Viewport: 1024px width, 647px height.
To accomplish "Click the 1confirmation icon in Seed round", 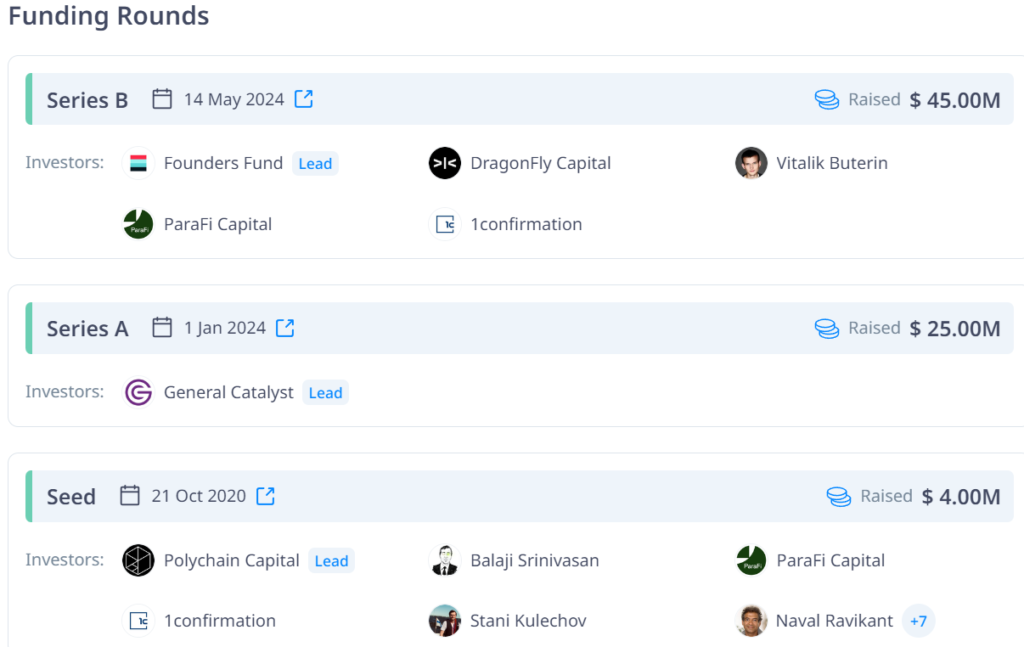I will point(137,620).
